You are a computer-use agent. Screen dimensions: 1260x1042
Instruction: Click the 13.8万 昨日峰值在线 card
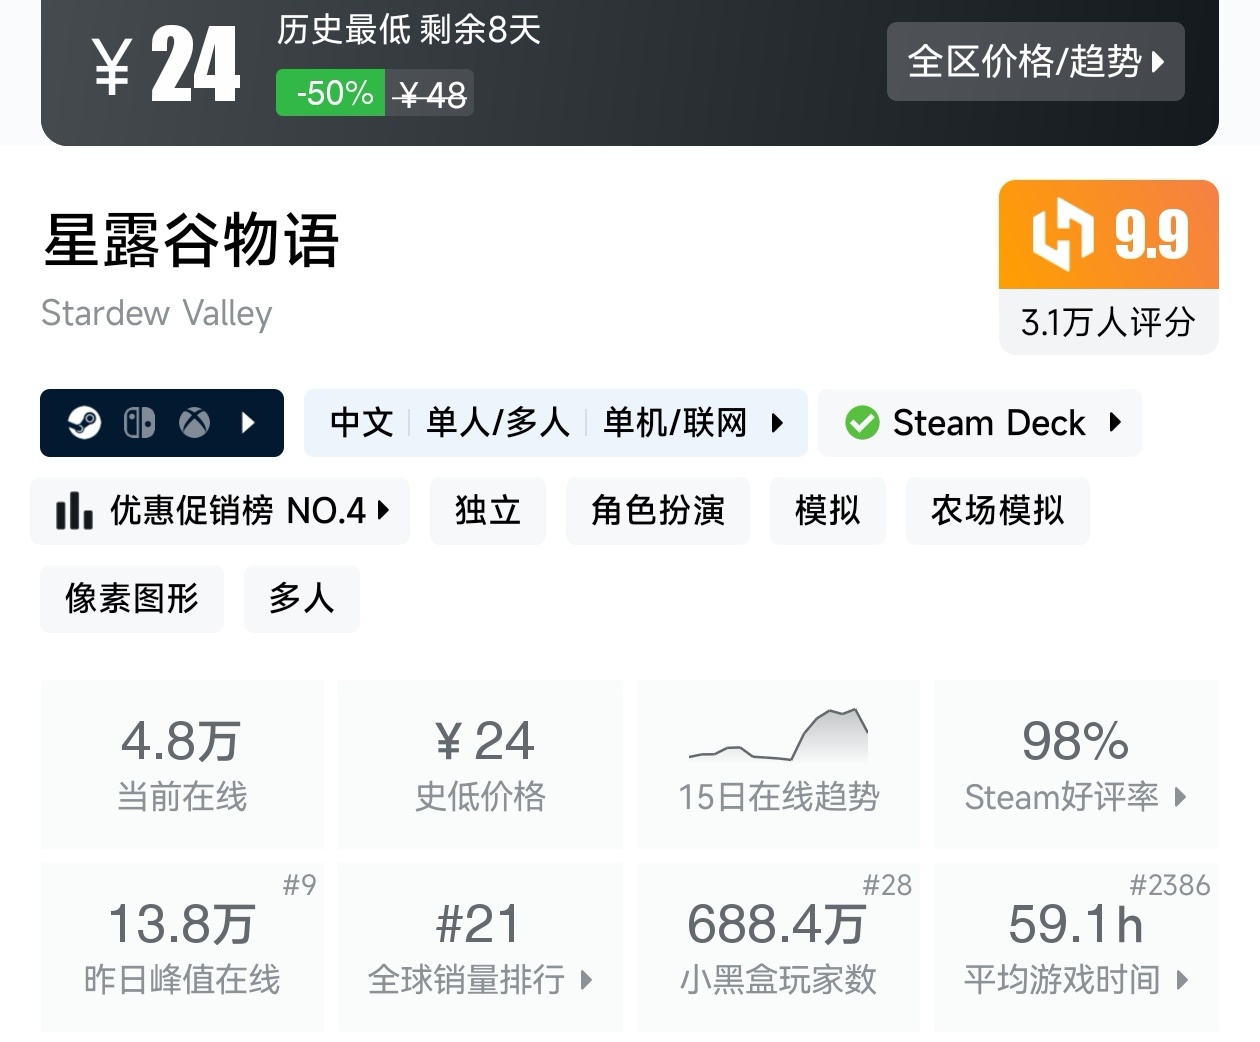click(x=182, y=947)
